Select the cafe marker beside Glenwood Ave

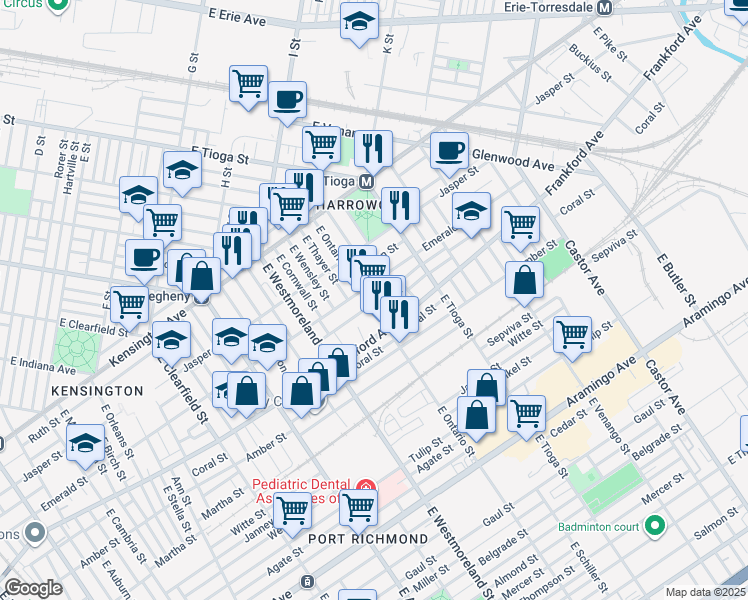(x=449, y=151)
